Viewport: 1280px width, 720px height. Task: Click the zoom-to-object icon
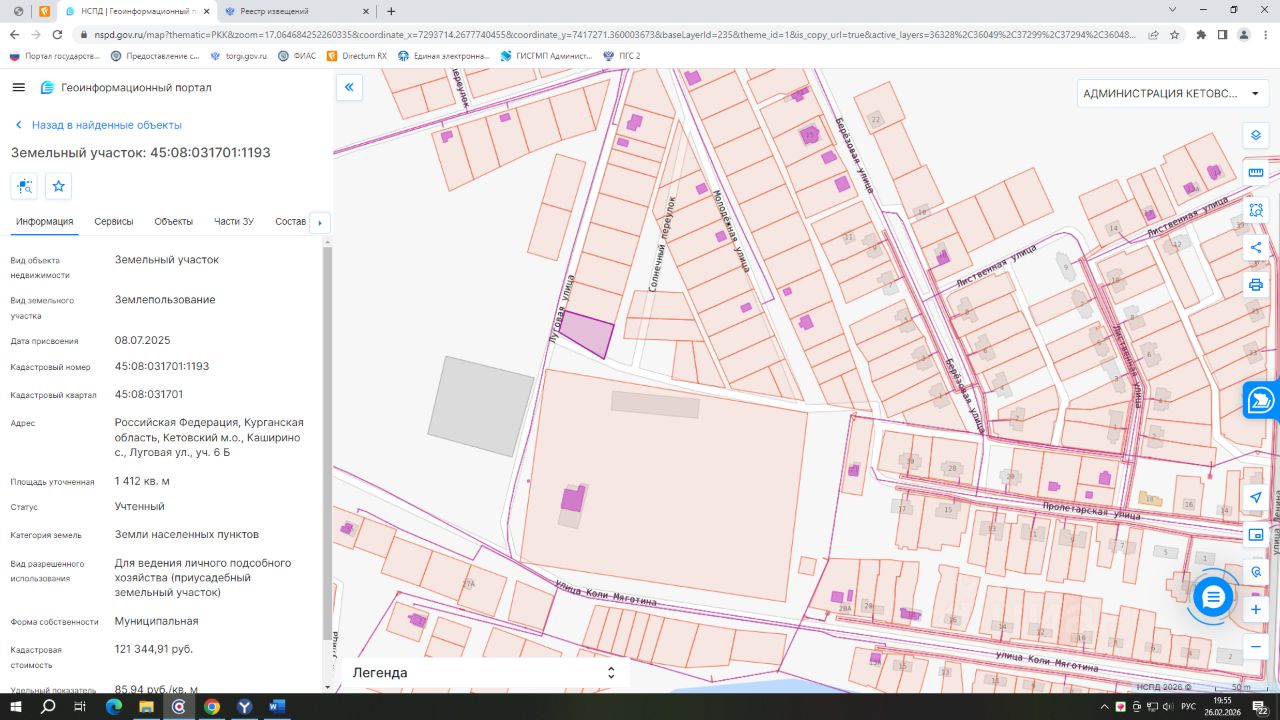[x=24, y=186]
